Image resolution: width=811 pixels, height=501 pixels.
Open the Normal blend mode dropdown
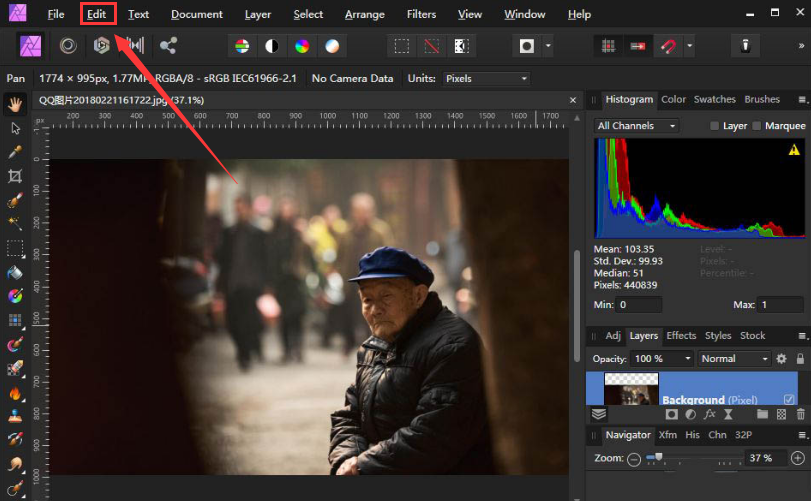tap(735, 358)
